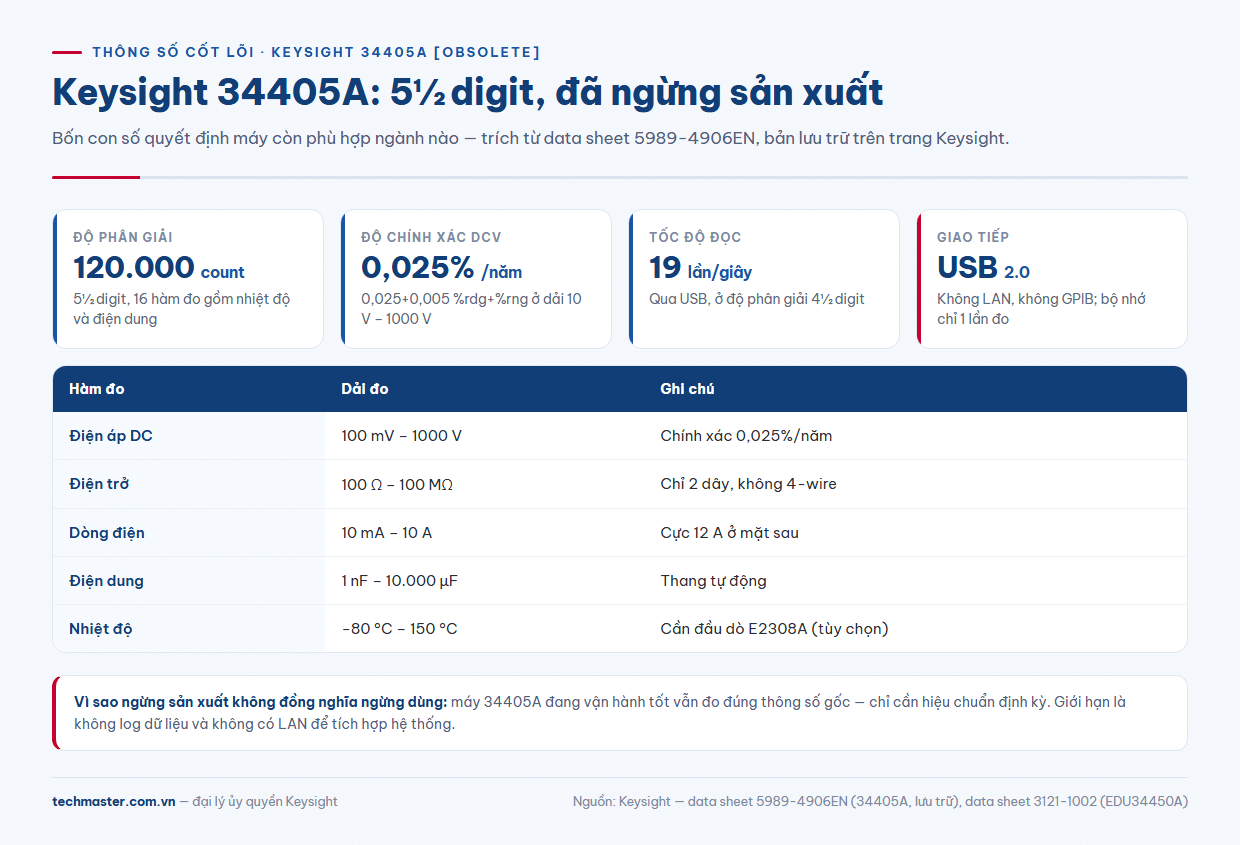Click the 'ĐỘ CHÍNH XÁC DCV' card label
The width and height of the screenshot is (1240, 845).
[x=431, y=237]
